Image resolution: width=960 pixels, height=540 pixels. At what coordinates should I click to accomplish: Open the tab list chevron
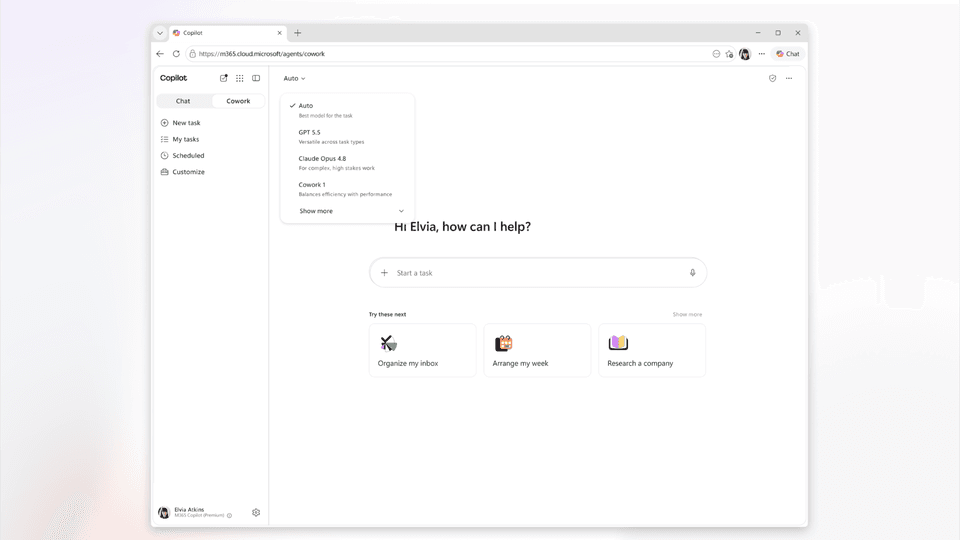160,33
